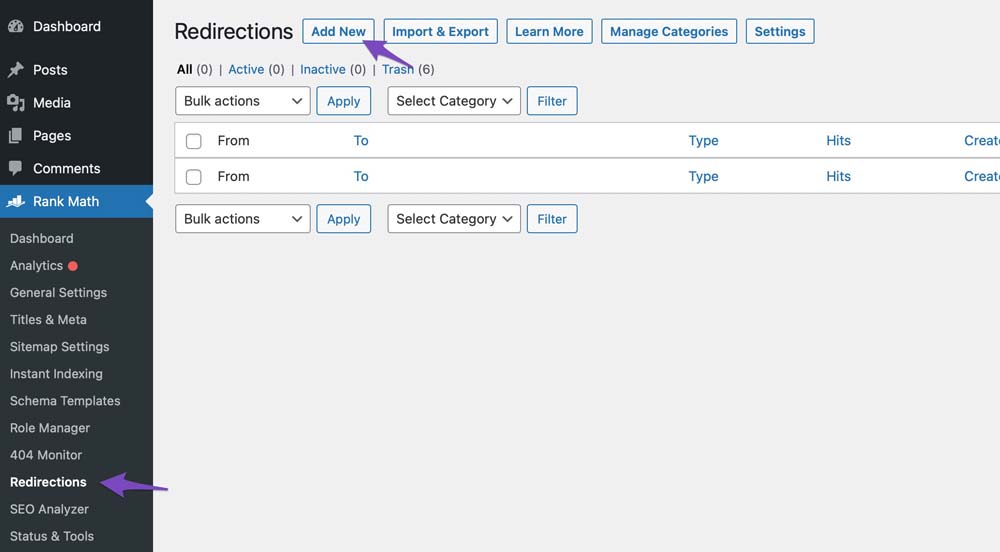Open redirections Settings button
The height and width of the screenshot is (552, 1000).
coord(780,31)
